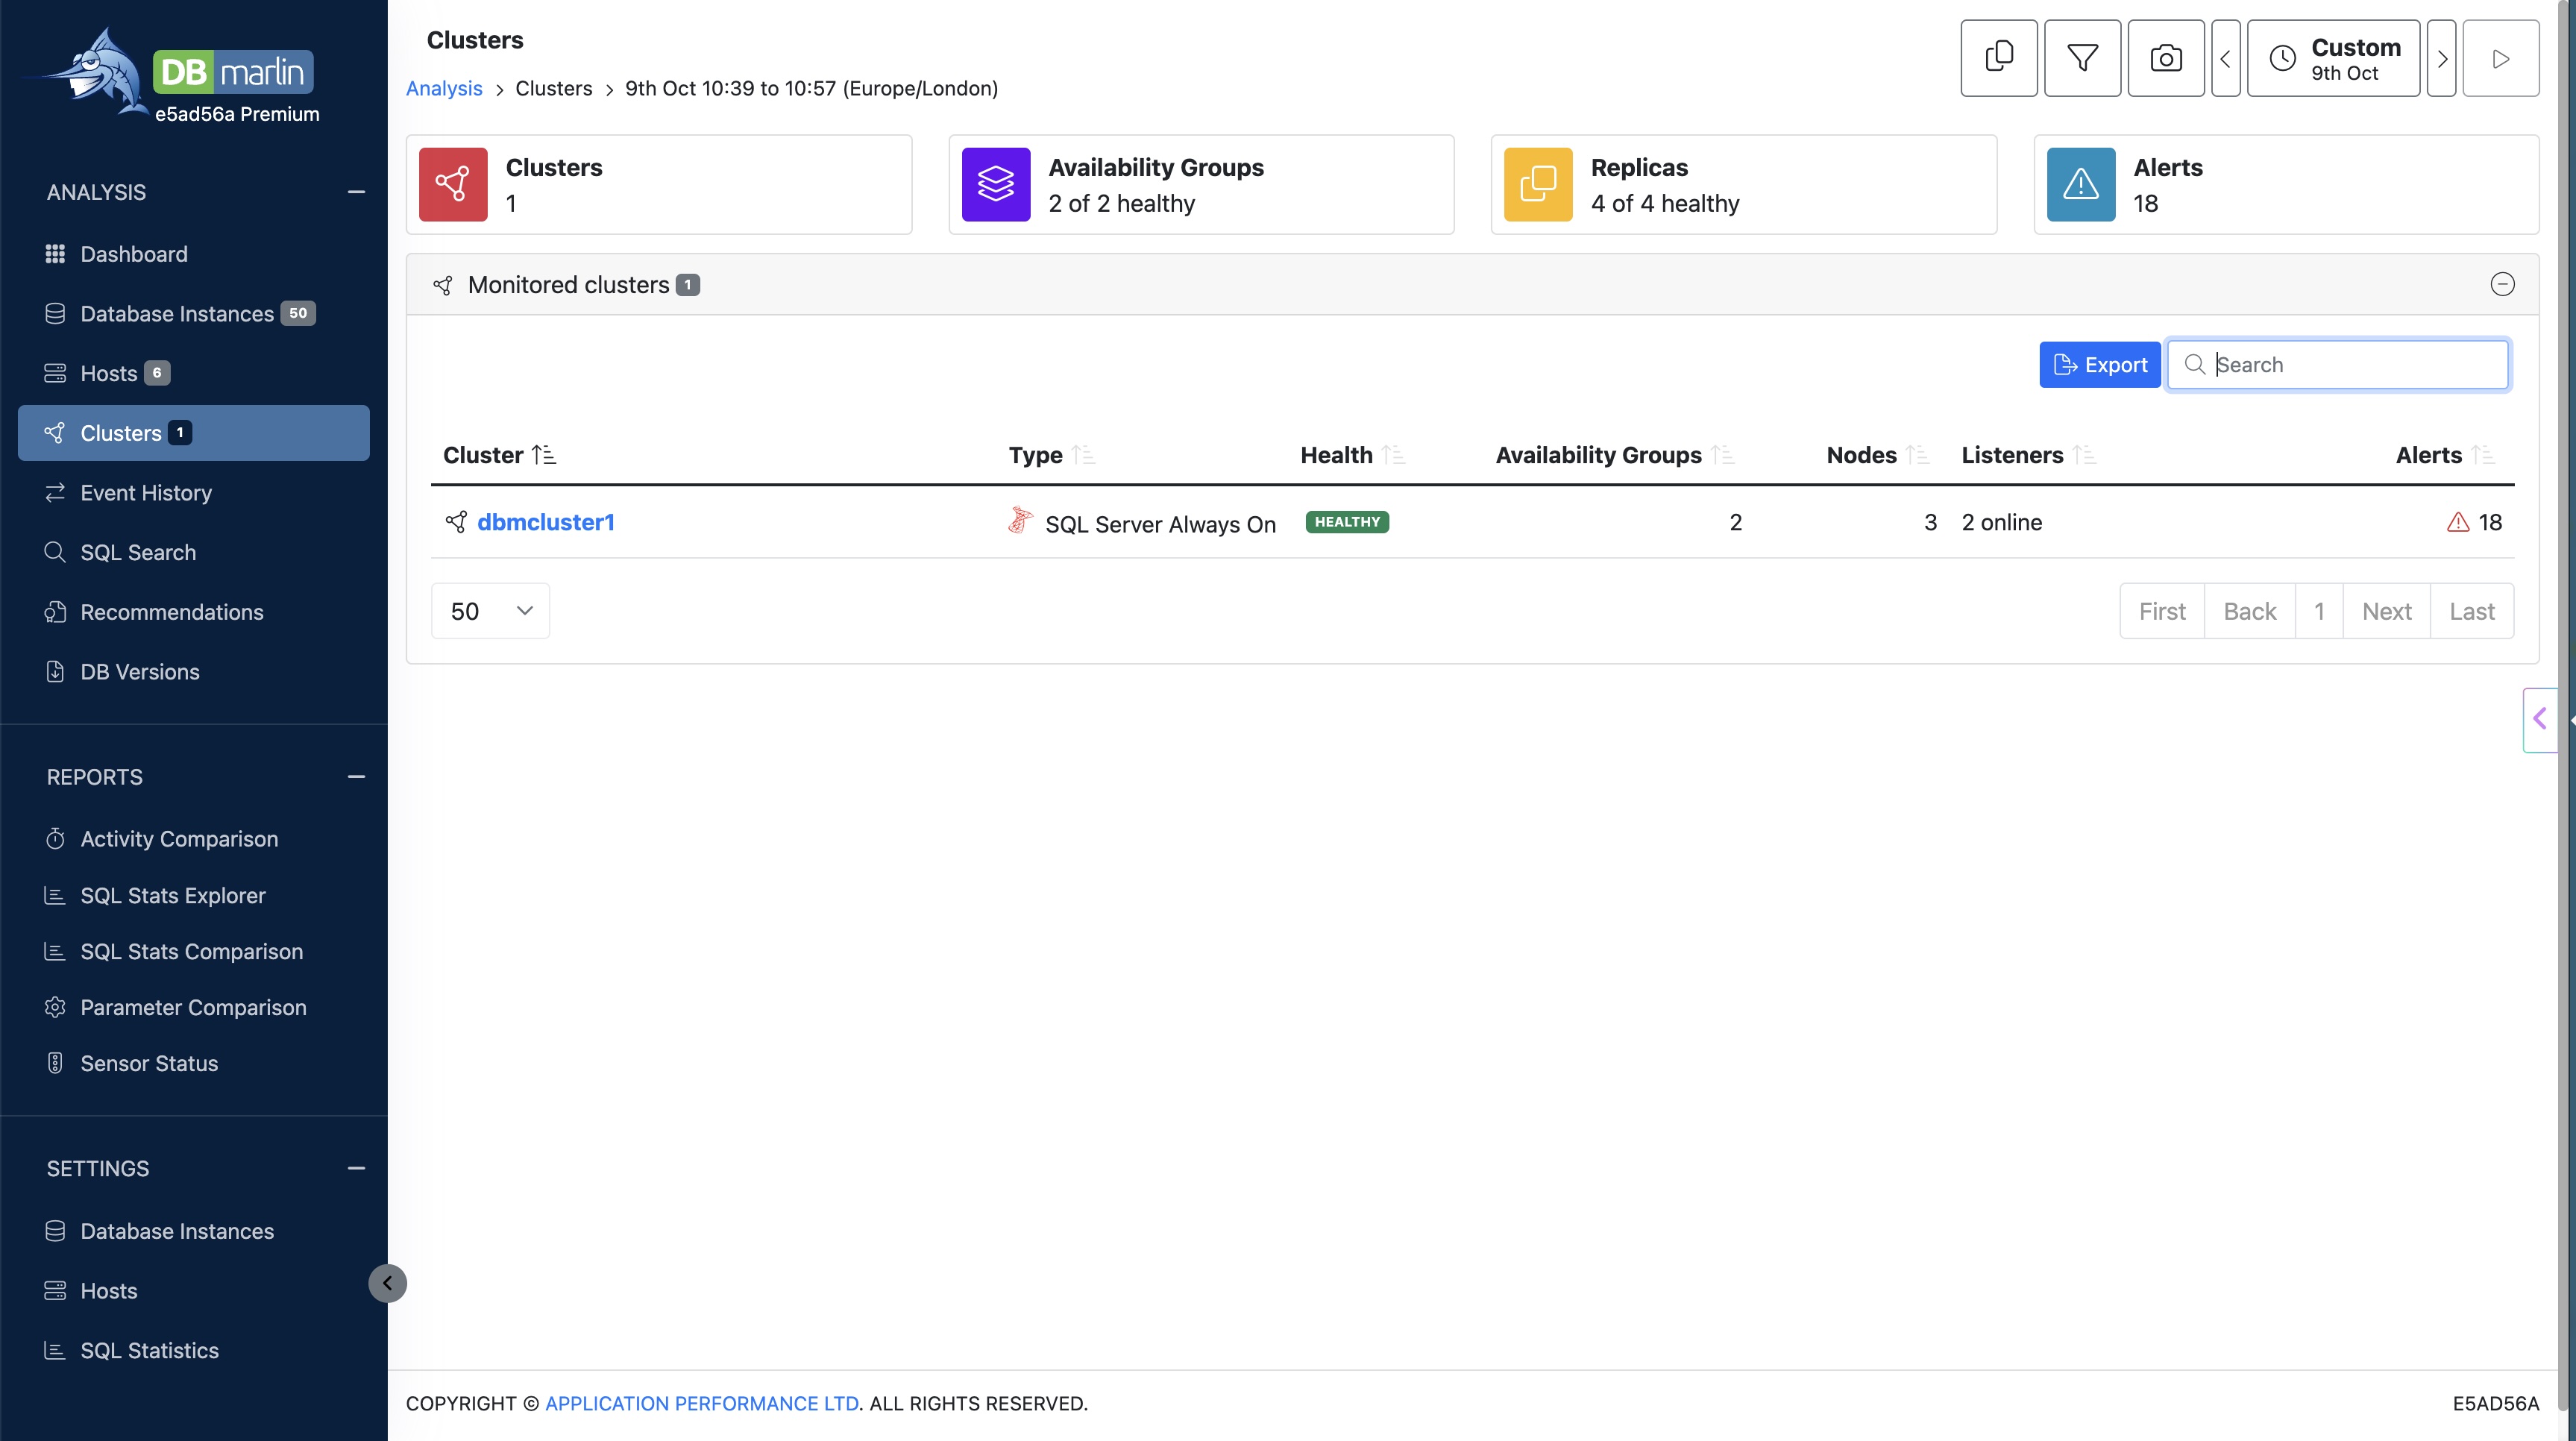
Task: Go to Event History
Action: (x=193, y=493)
